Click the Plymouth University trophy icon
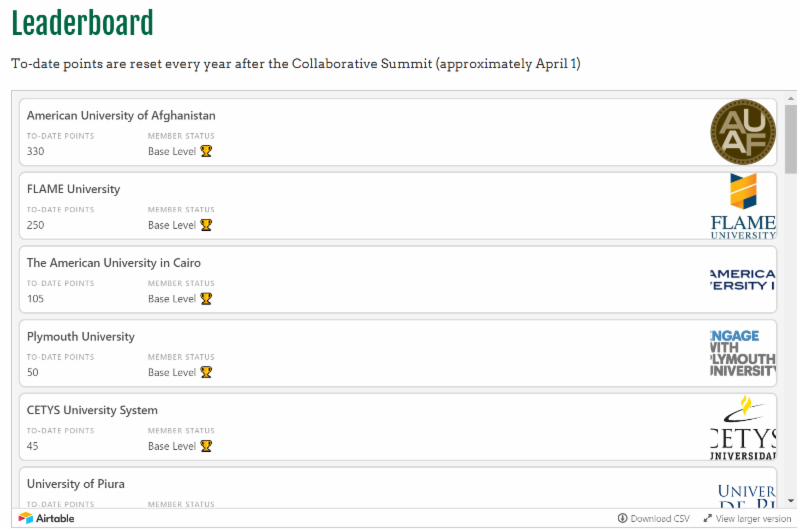Viewport: 800px width, 530px height. coord(206,372)
